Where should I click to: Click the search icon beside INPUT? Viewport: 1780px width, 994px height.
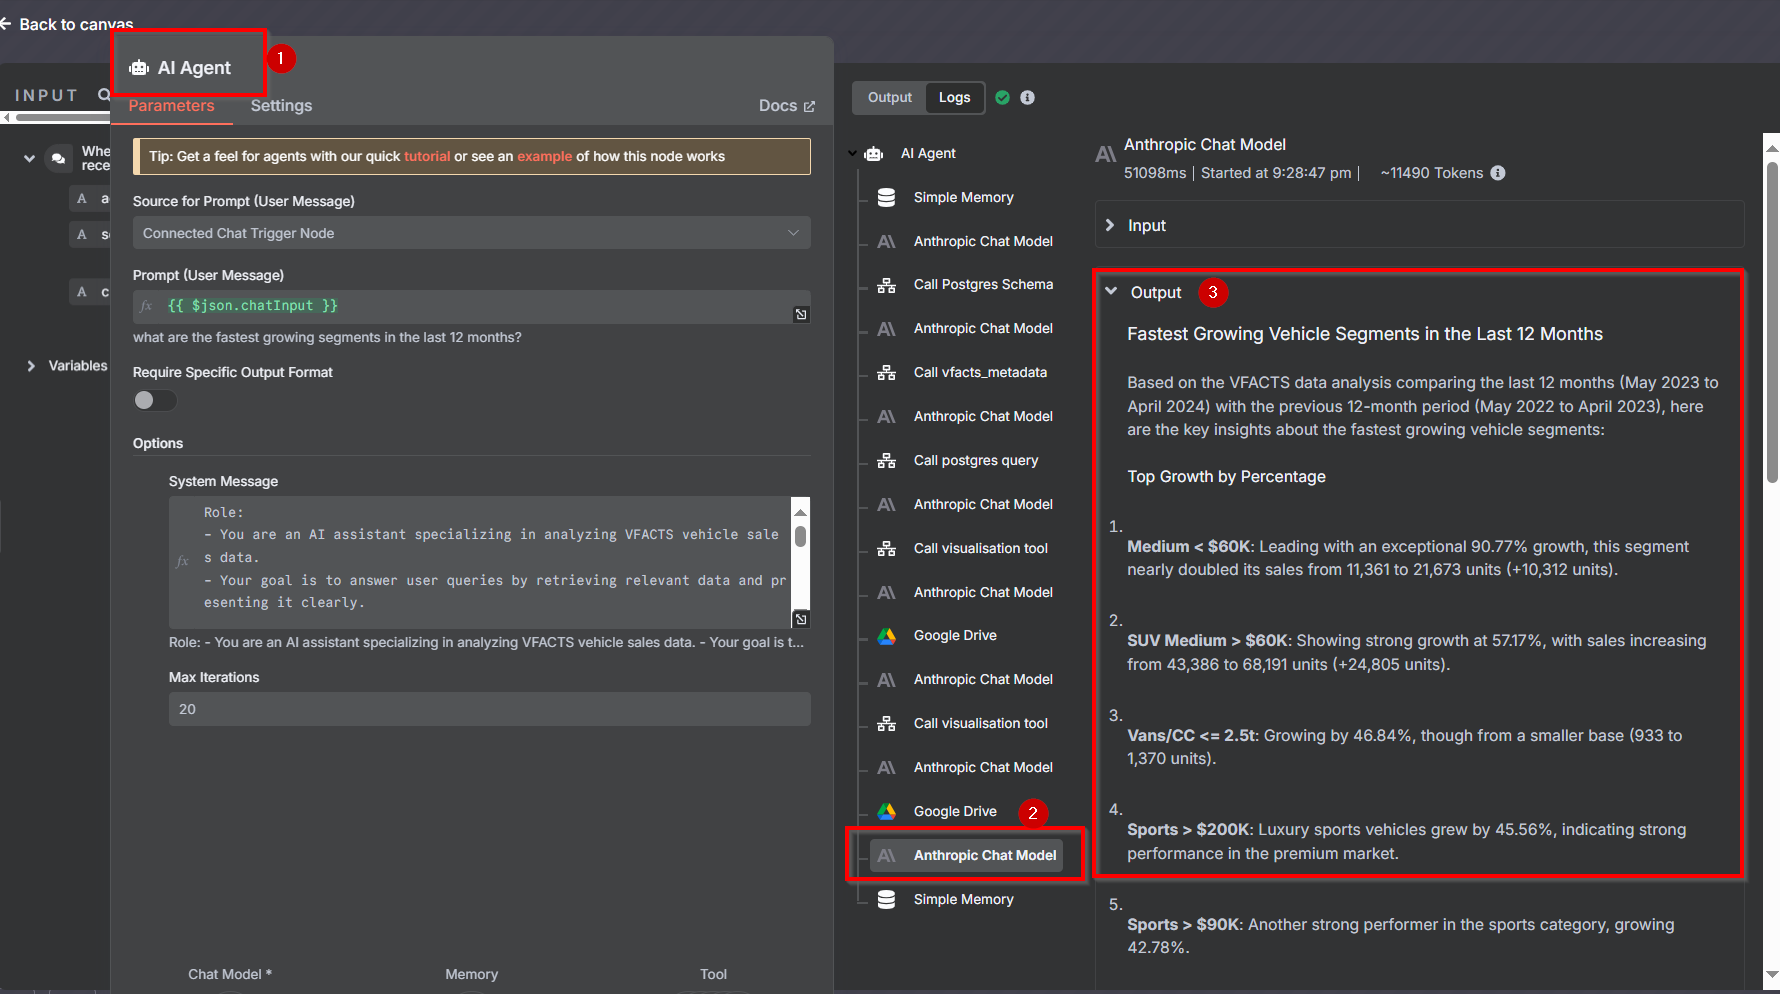tap(104, 95)
